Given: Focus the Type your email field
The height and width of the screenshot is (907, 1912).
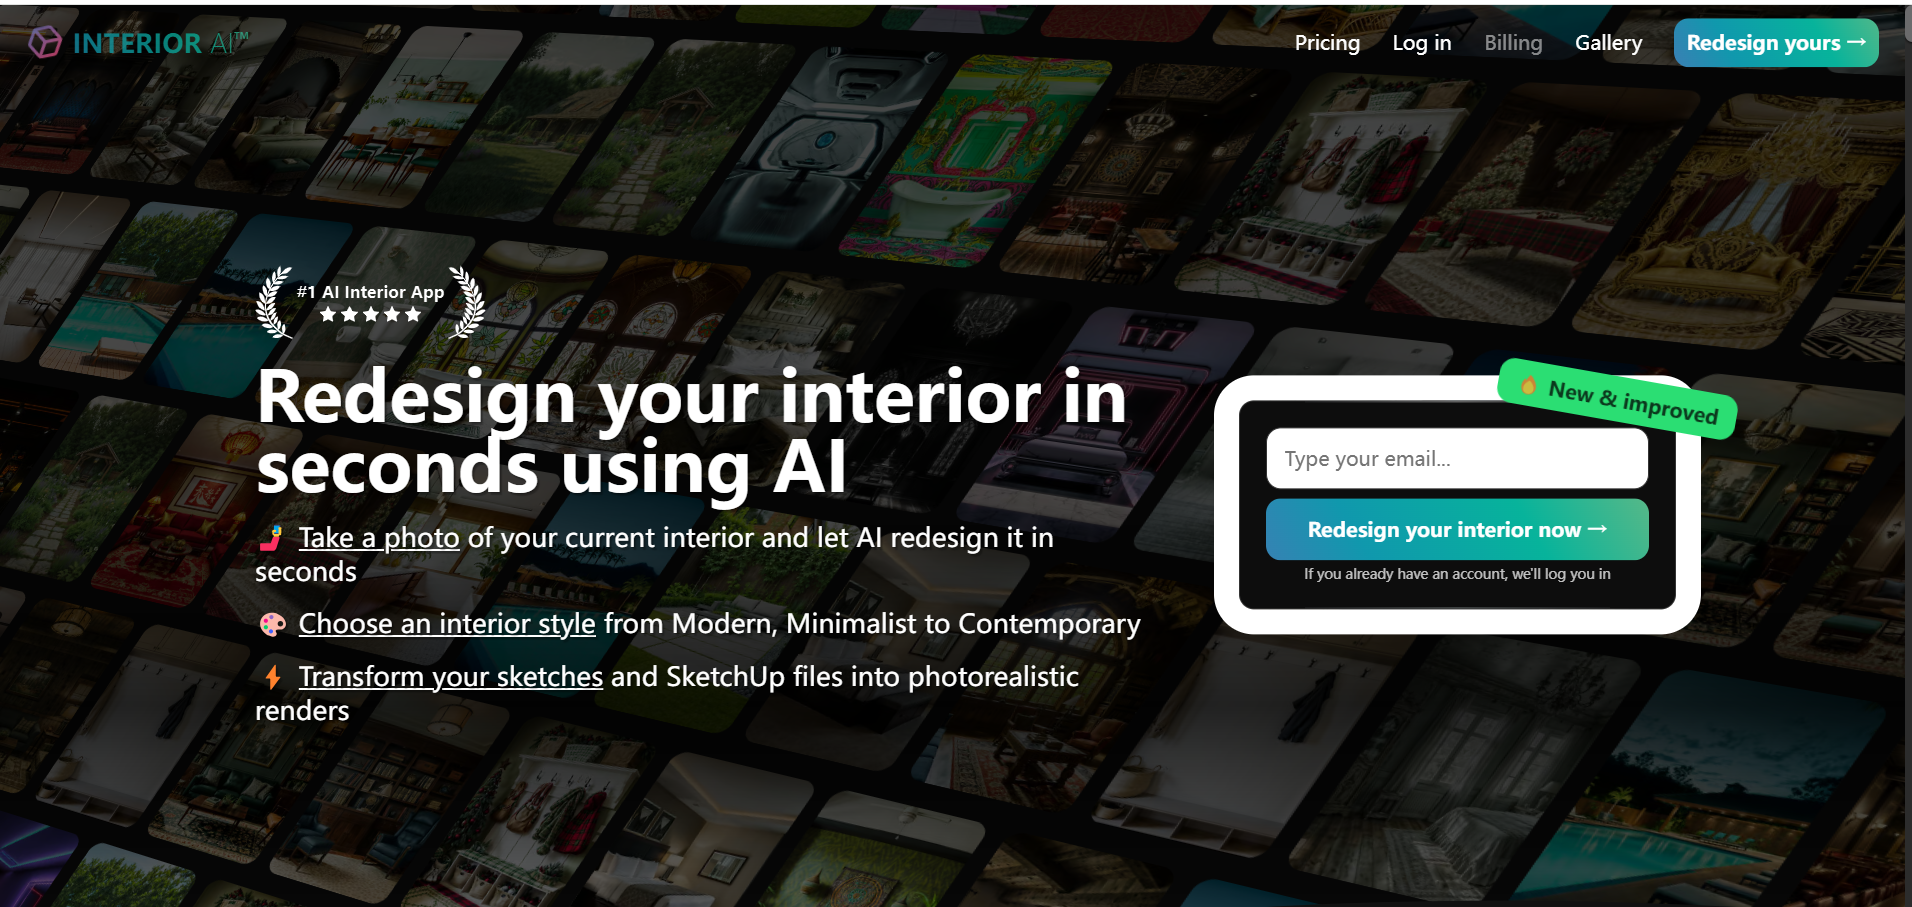Looking at the screenshot, I should pyautogui.click(x=1457, y=459).
